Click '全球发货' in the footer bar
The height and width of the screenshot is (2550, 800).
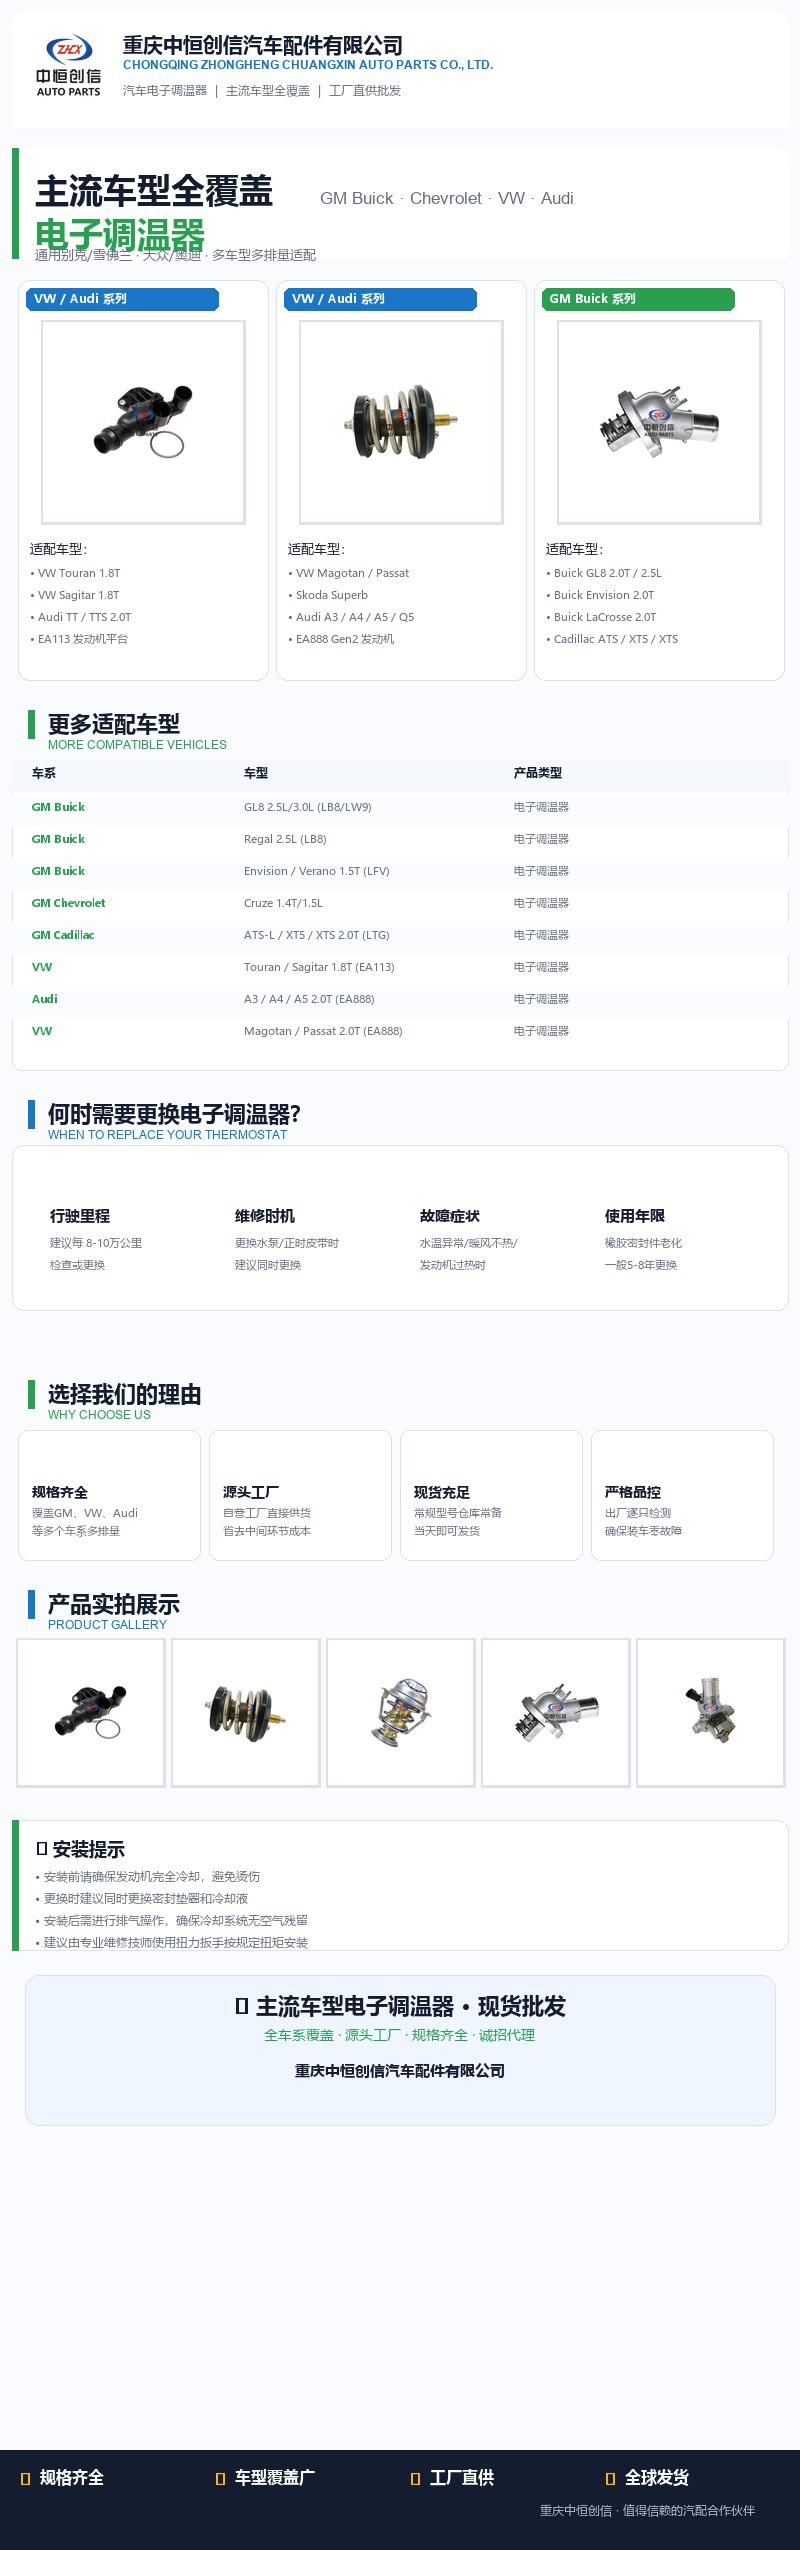pyautogui.click(x=657, y=2477)
